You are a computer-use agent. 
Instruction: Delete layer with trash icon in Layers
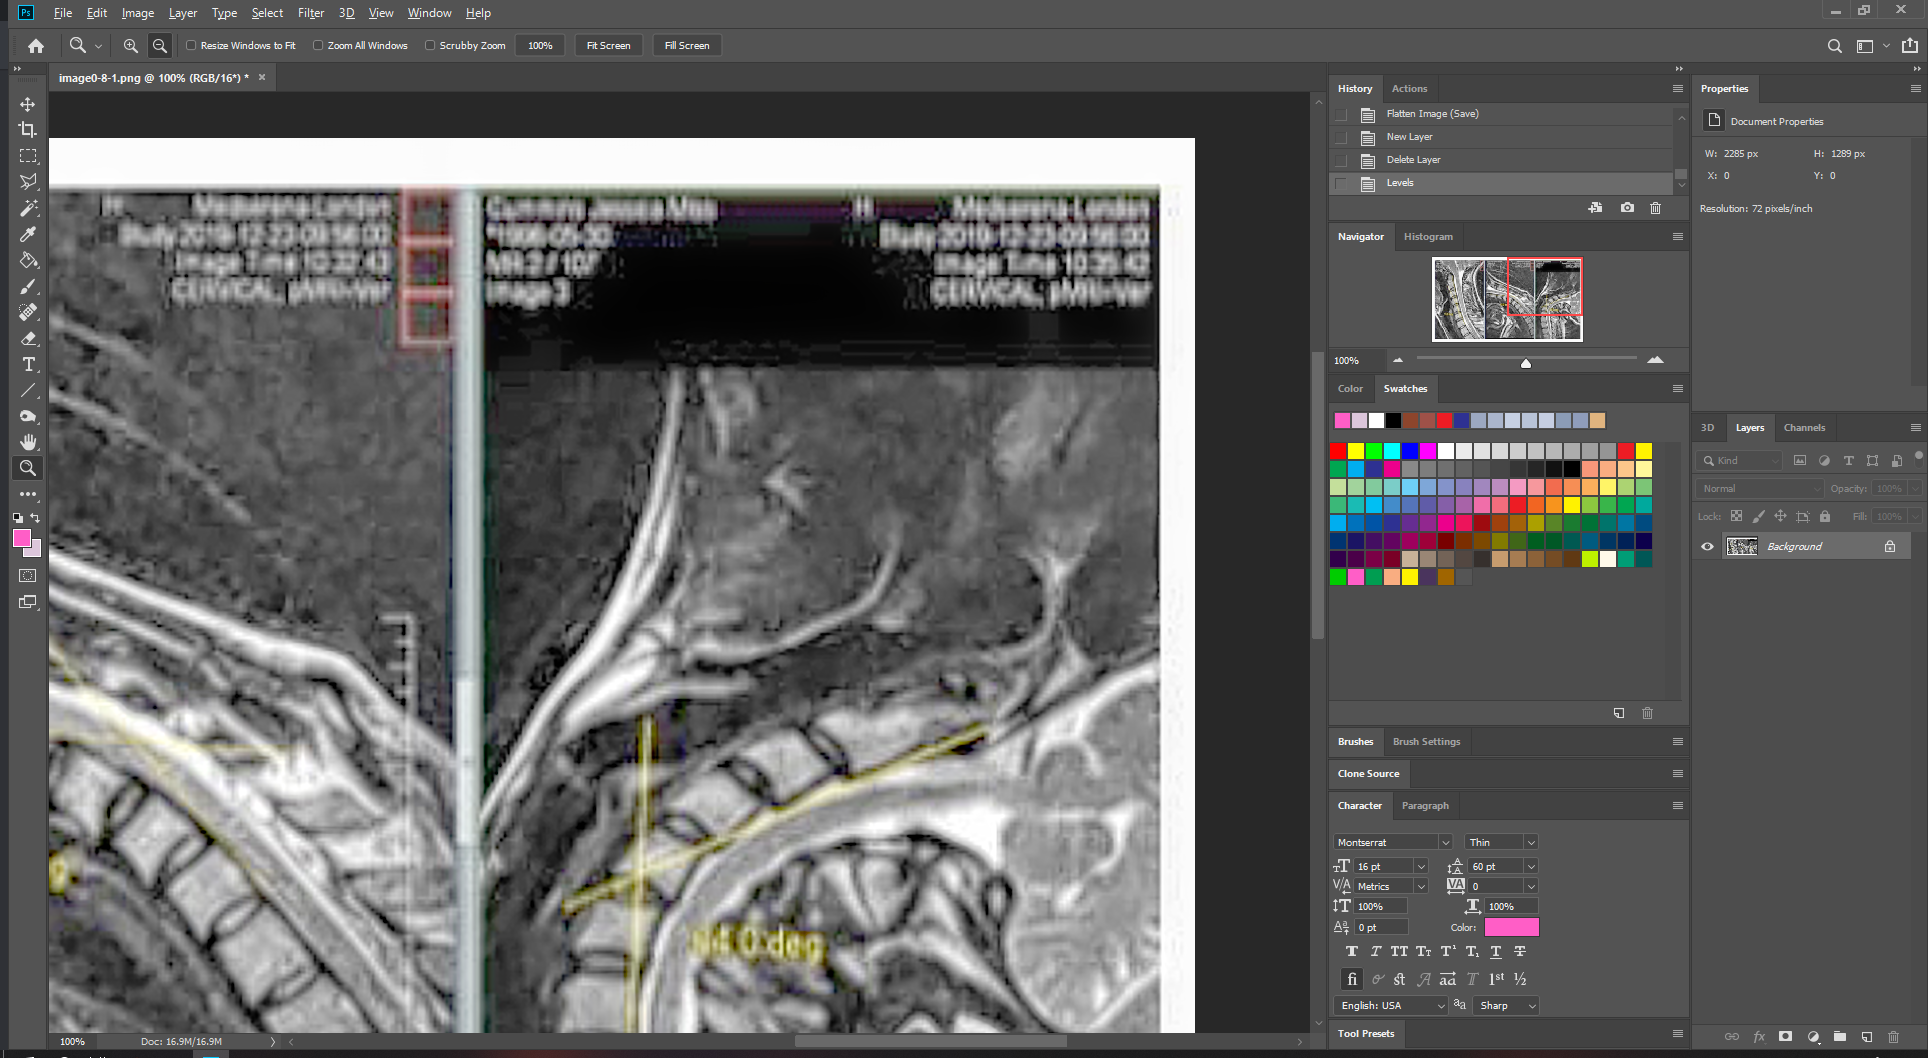point(1894,1037)
